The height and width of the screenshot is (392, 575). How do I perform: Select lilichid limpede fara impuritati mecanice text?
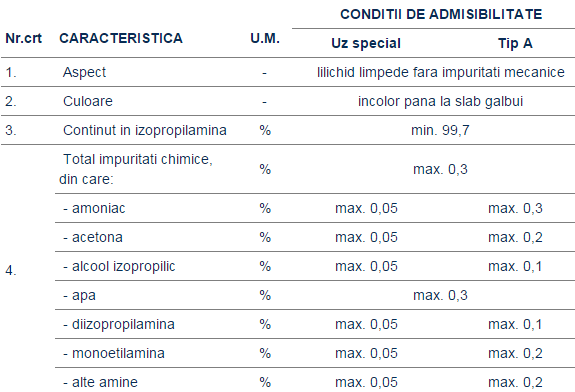click(441, 72)
